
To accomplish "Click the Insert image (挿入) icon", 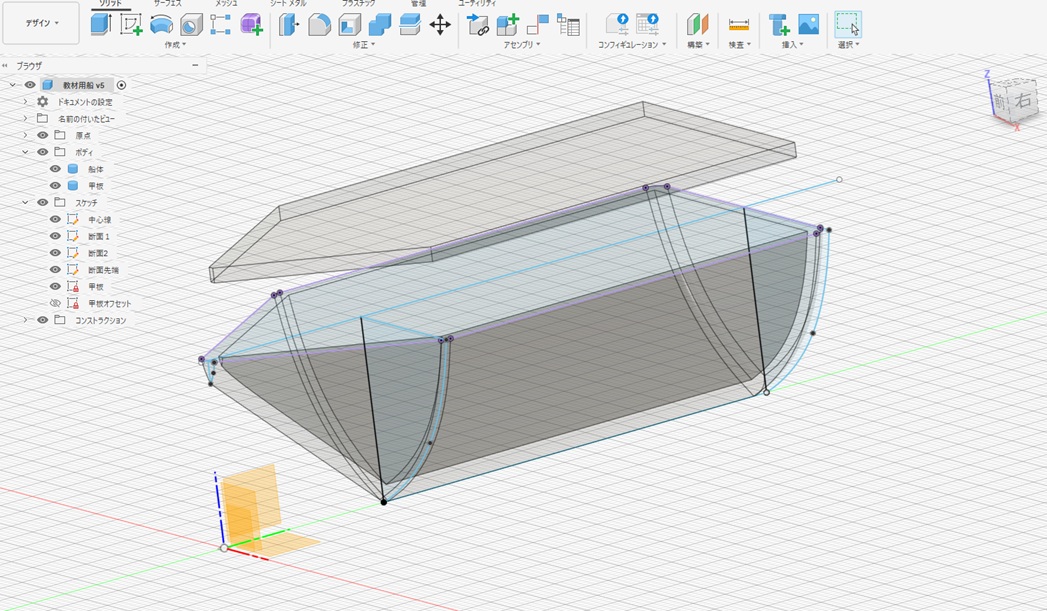I will tap(807, 22).
